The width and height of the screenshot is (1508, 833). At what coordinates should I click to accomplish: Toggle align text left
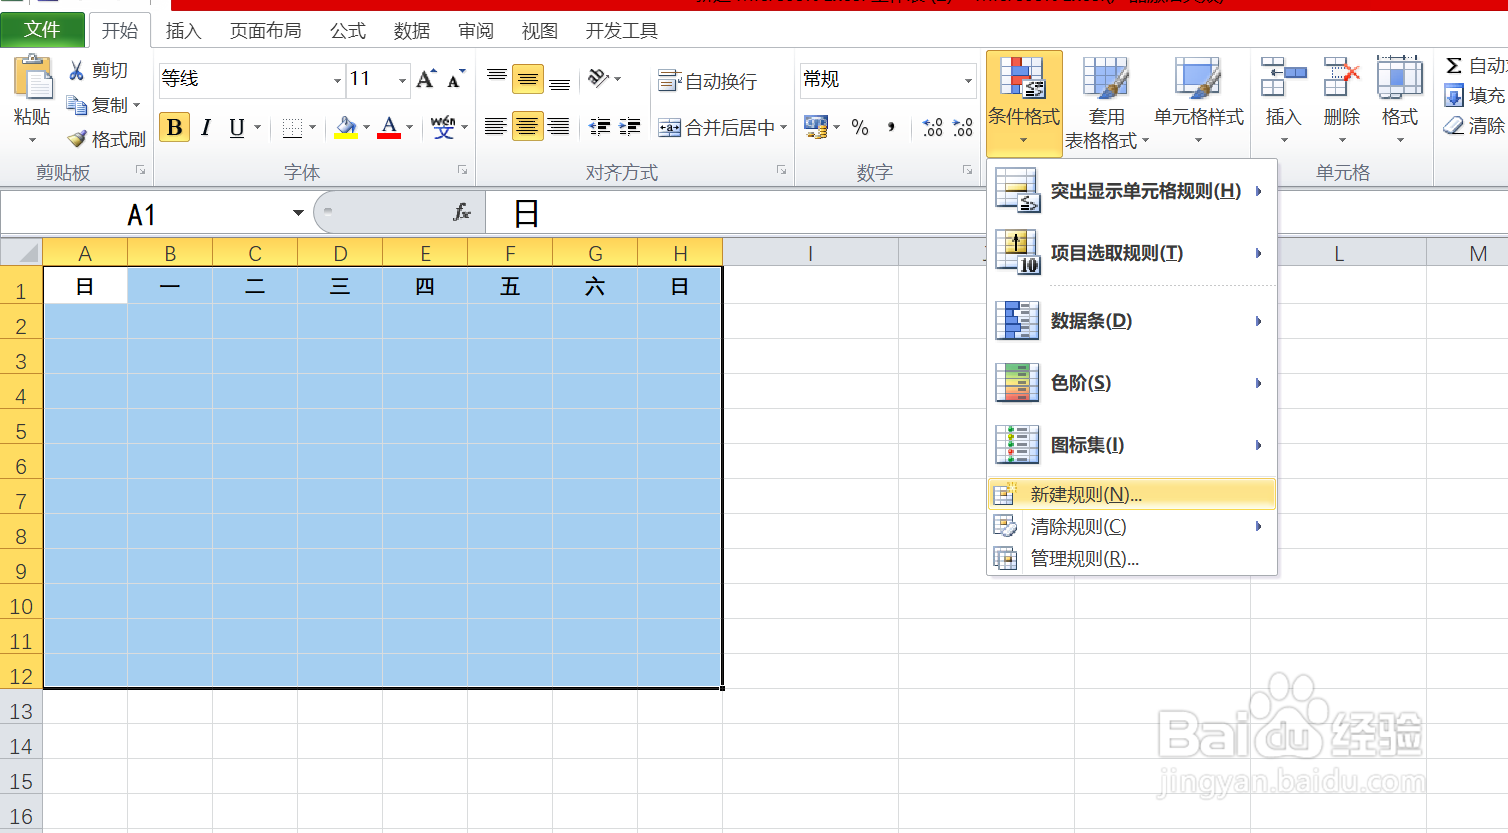point(496,126)
